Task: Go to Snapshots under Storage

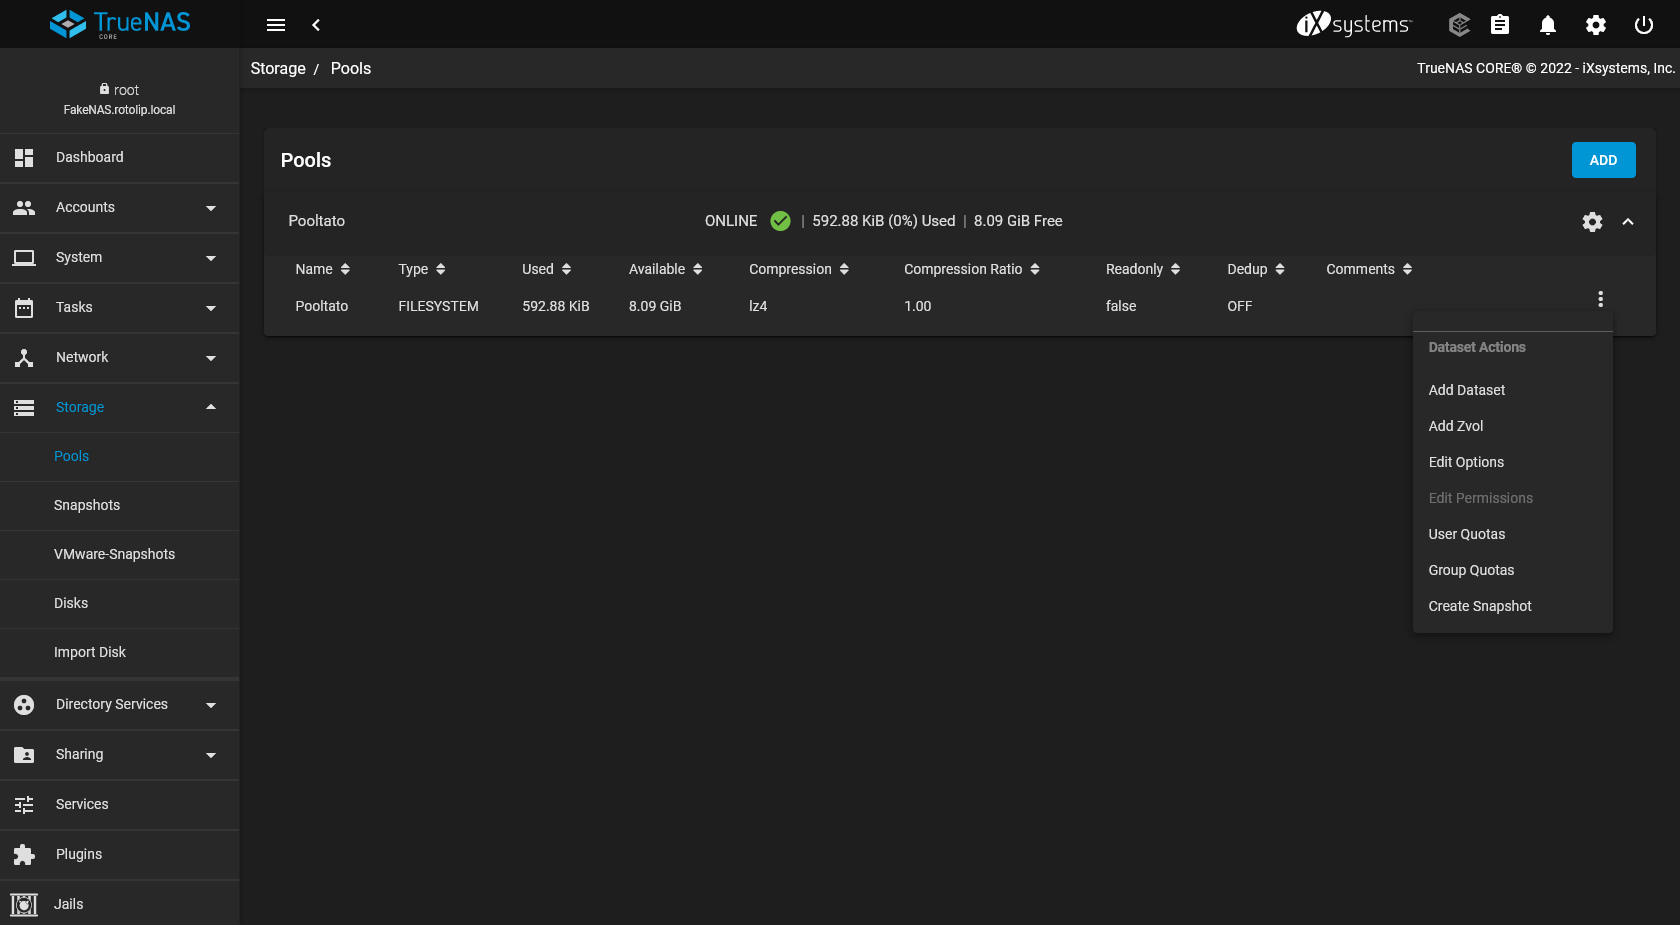Action: click(x=87, y=505)
